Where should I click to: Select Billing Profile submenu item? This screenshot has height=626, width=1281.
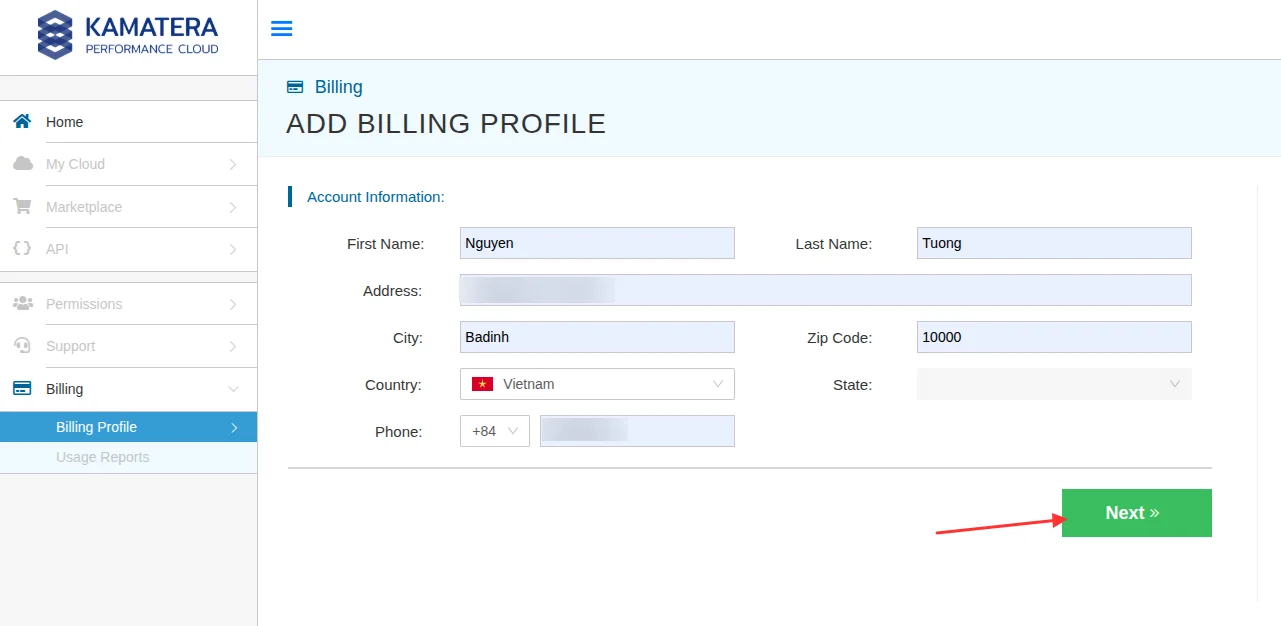tap(128, 427)
